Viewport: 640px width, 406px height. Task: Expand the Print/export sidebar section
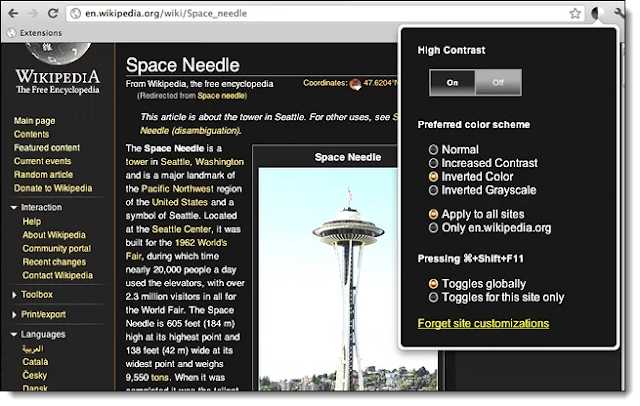[x=14, y=315]
